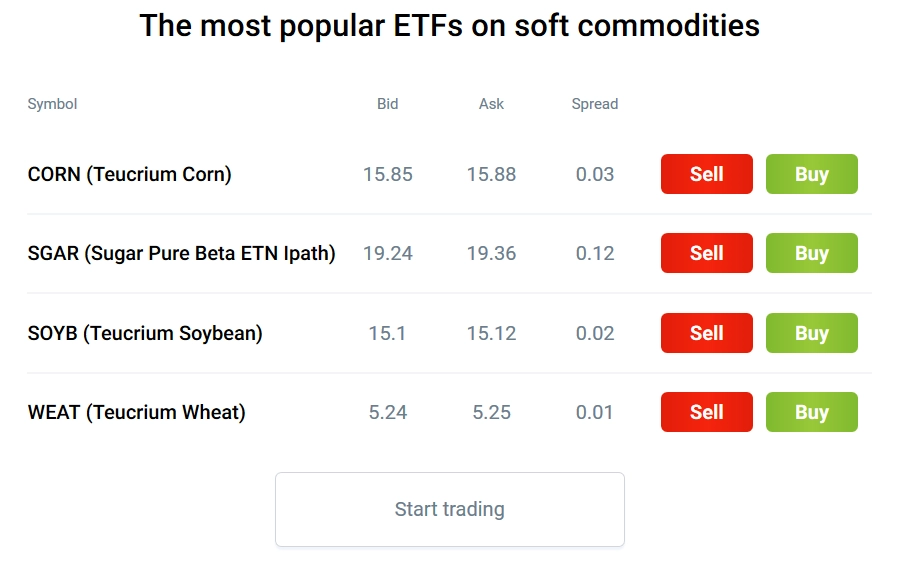899x575 pixels.
Task: Select the SOYB (Teucrium Soybean) symbol
Action: (145, 333)
